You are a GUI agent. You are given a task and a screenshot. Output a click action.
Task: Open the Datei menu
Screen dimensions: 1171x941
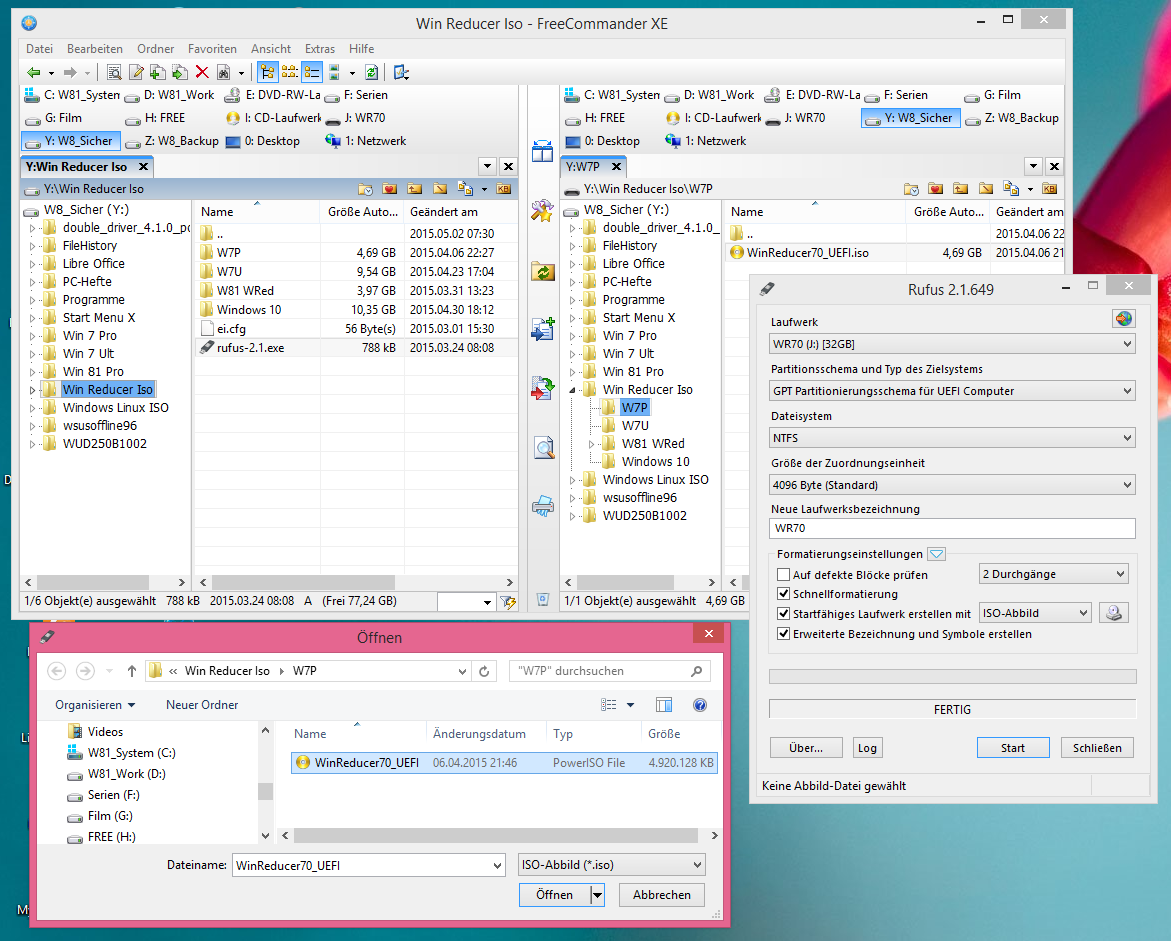pos(40,49)
